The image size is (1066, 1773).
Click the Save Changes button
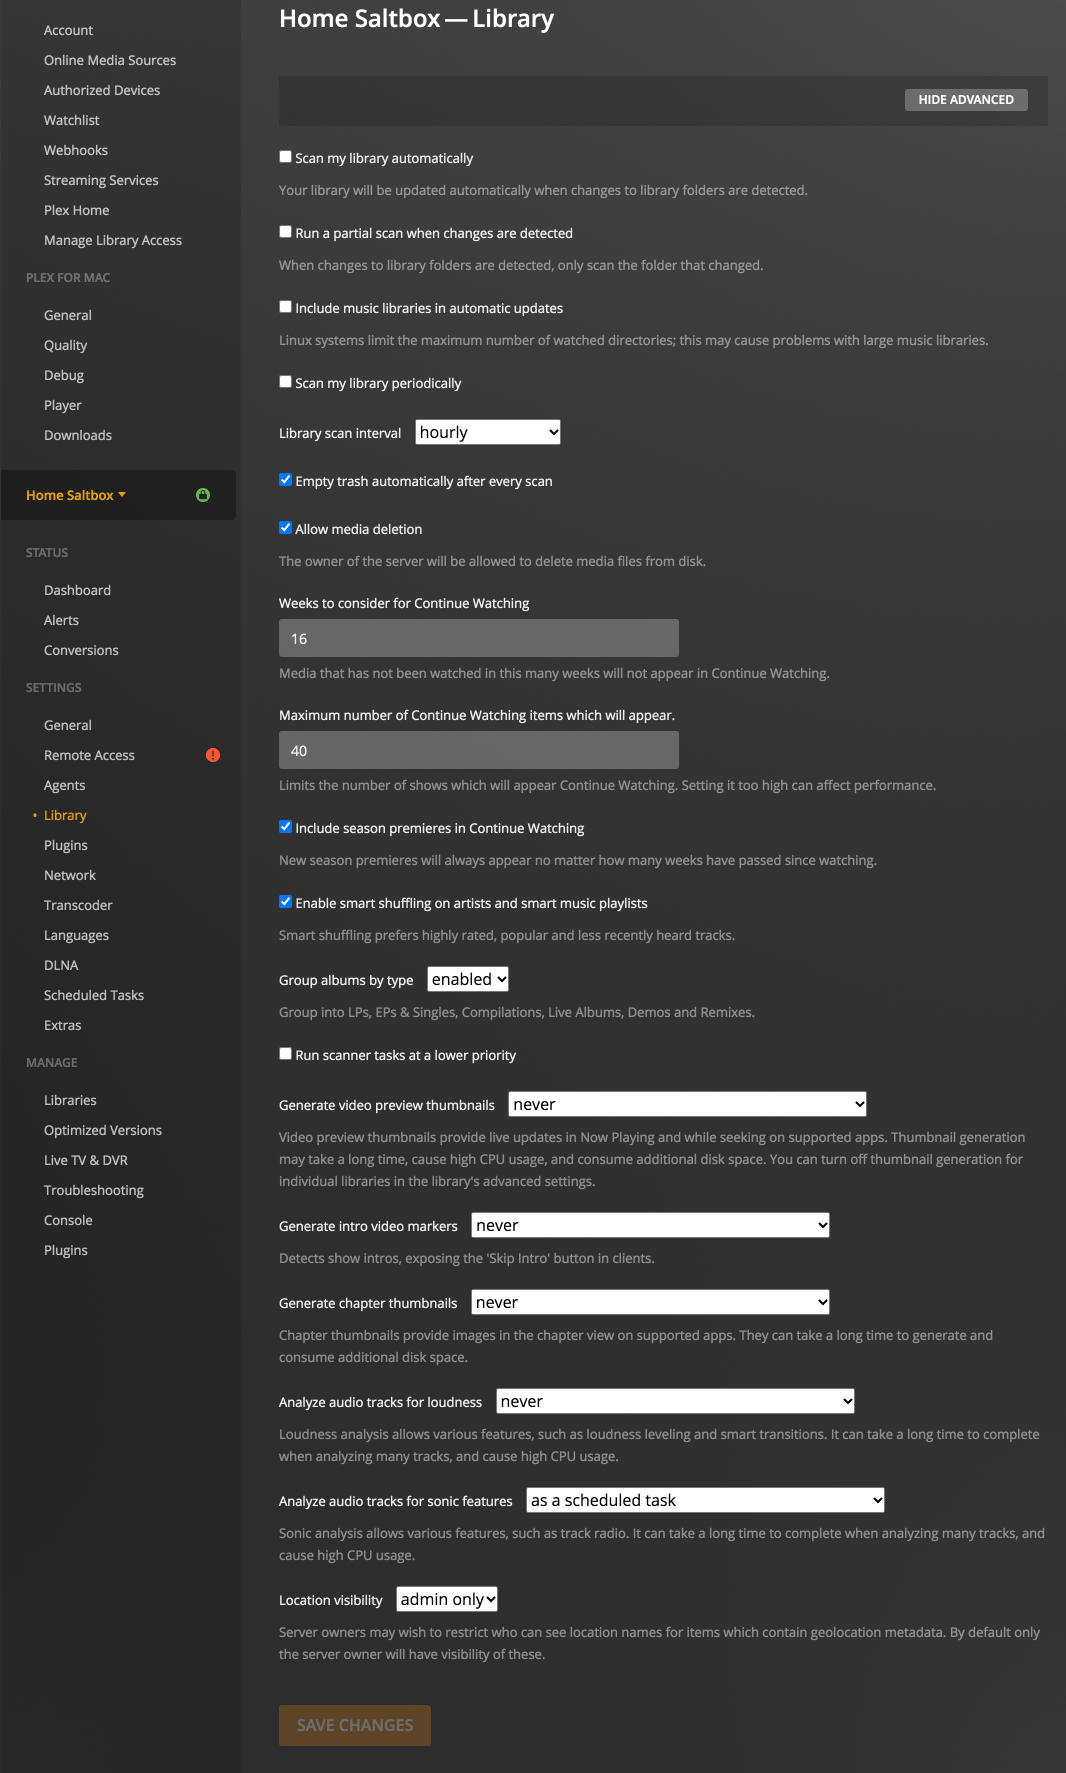(355, 1725)
